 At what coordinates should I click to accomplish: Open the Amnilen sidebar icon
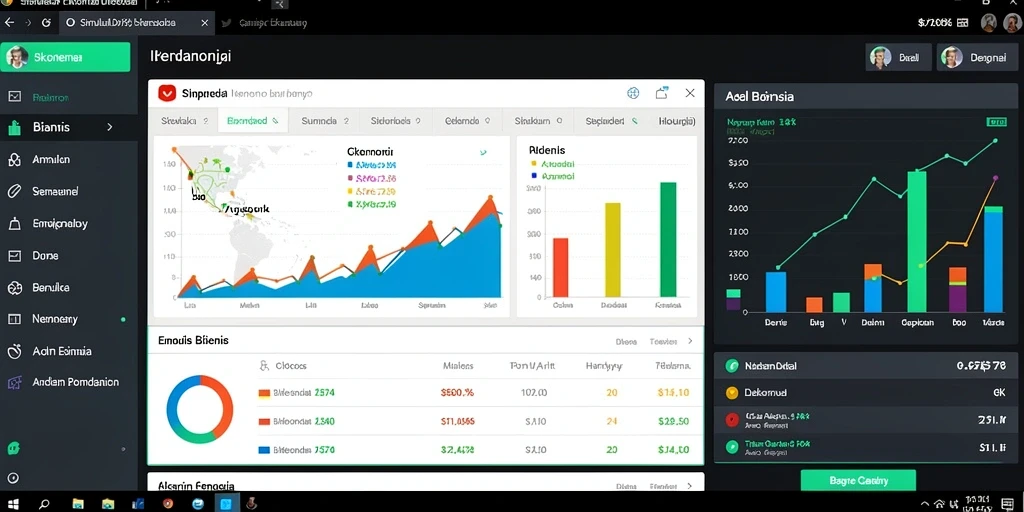[x=14, y=159]
